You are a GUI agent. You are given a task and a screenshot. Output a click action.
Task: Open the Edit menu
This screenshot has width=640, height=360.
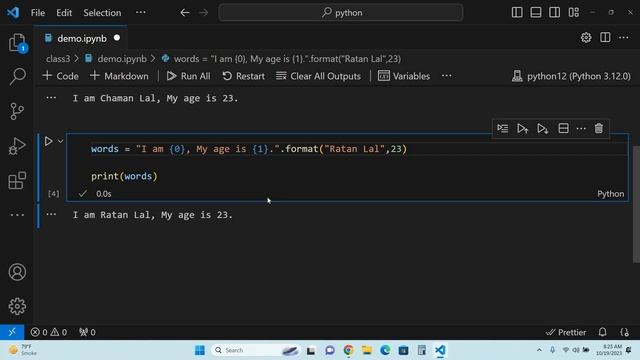click(x=64, y=13)
